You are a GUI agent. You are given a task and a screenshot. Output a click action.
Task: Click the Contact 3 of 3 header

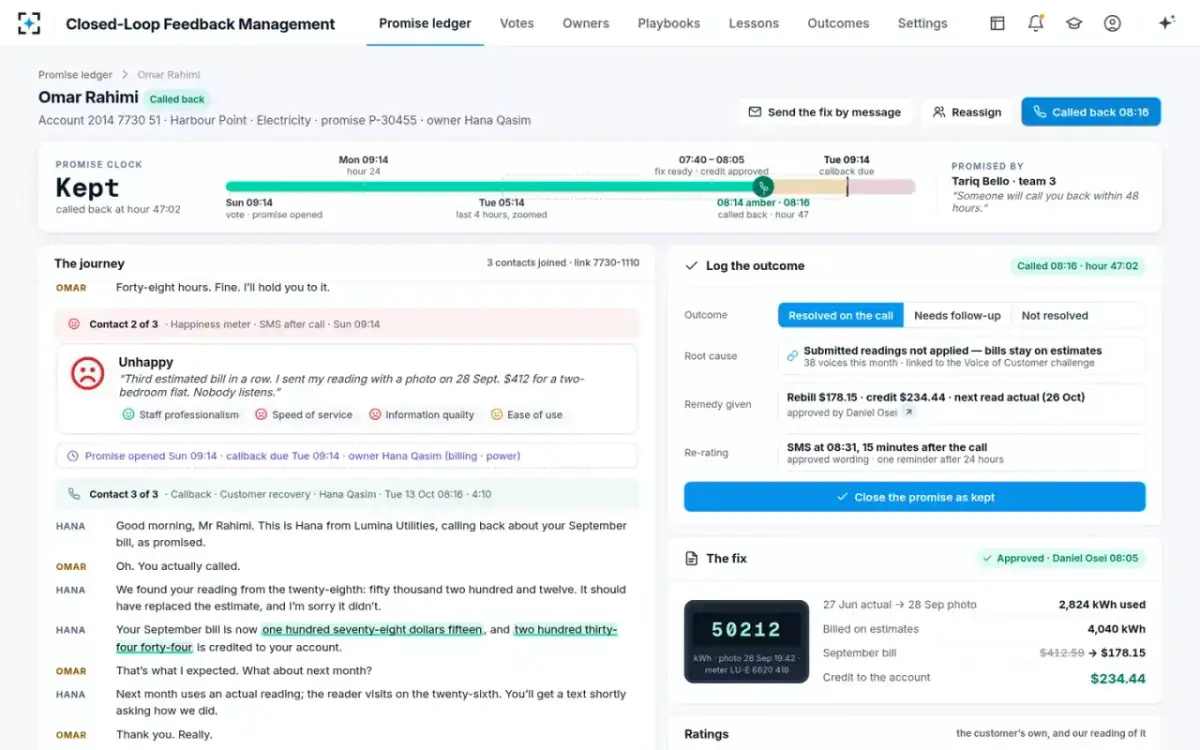pos(346,494)
